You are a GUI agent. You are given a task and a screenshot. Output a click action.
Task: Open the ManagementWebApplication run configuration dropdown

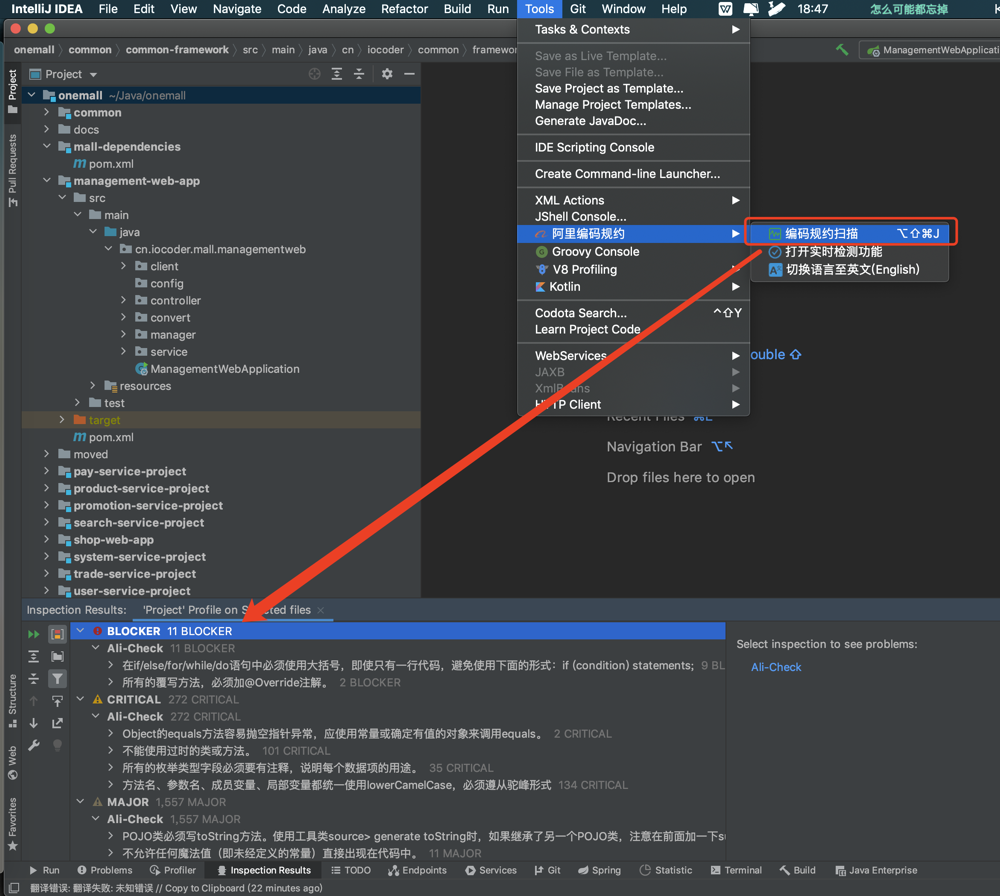(x=931, y=50)
